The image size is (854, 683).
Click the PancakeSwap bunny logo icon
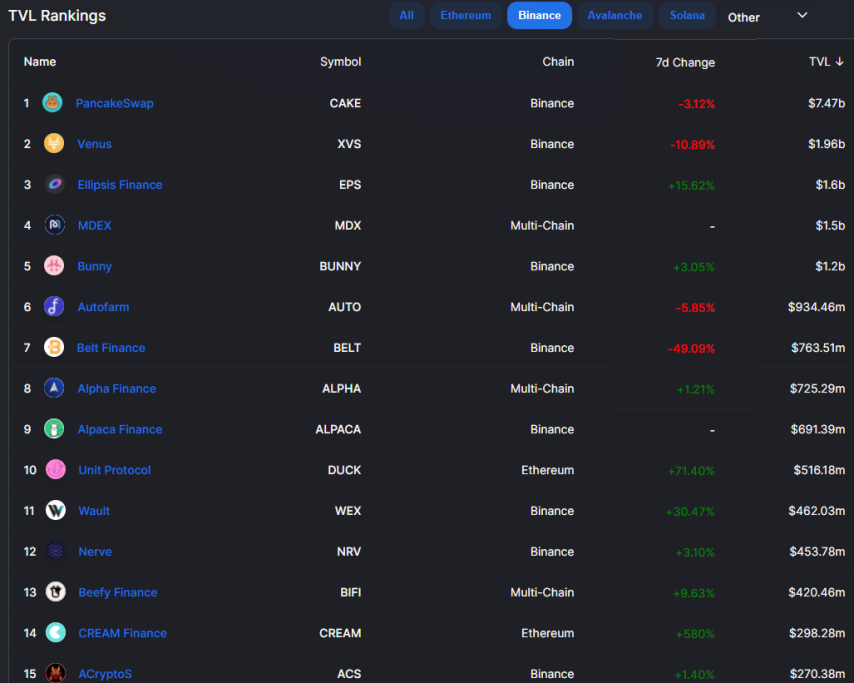(52, 102)
